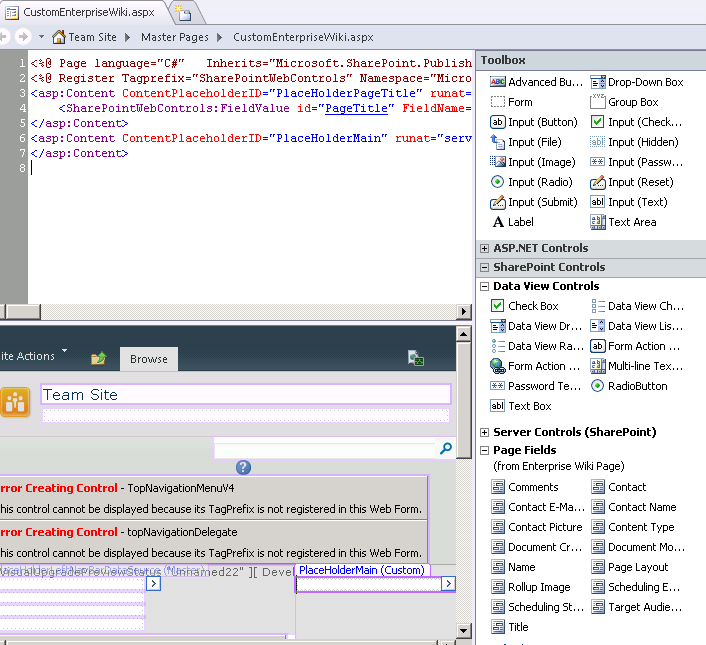Insert the Contact Picture page field
This screenshot has width=706, height=645.
[x=536, y=527]
